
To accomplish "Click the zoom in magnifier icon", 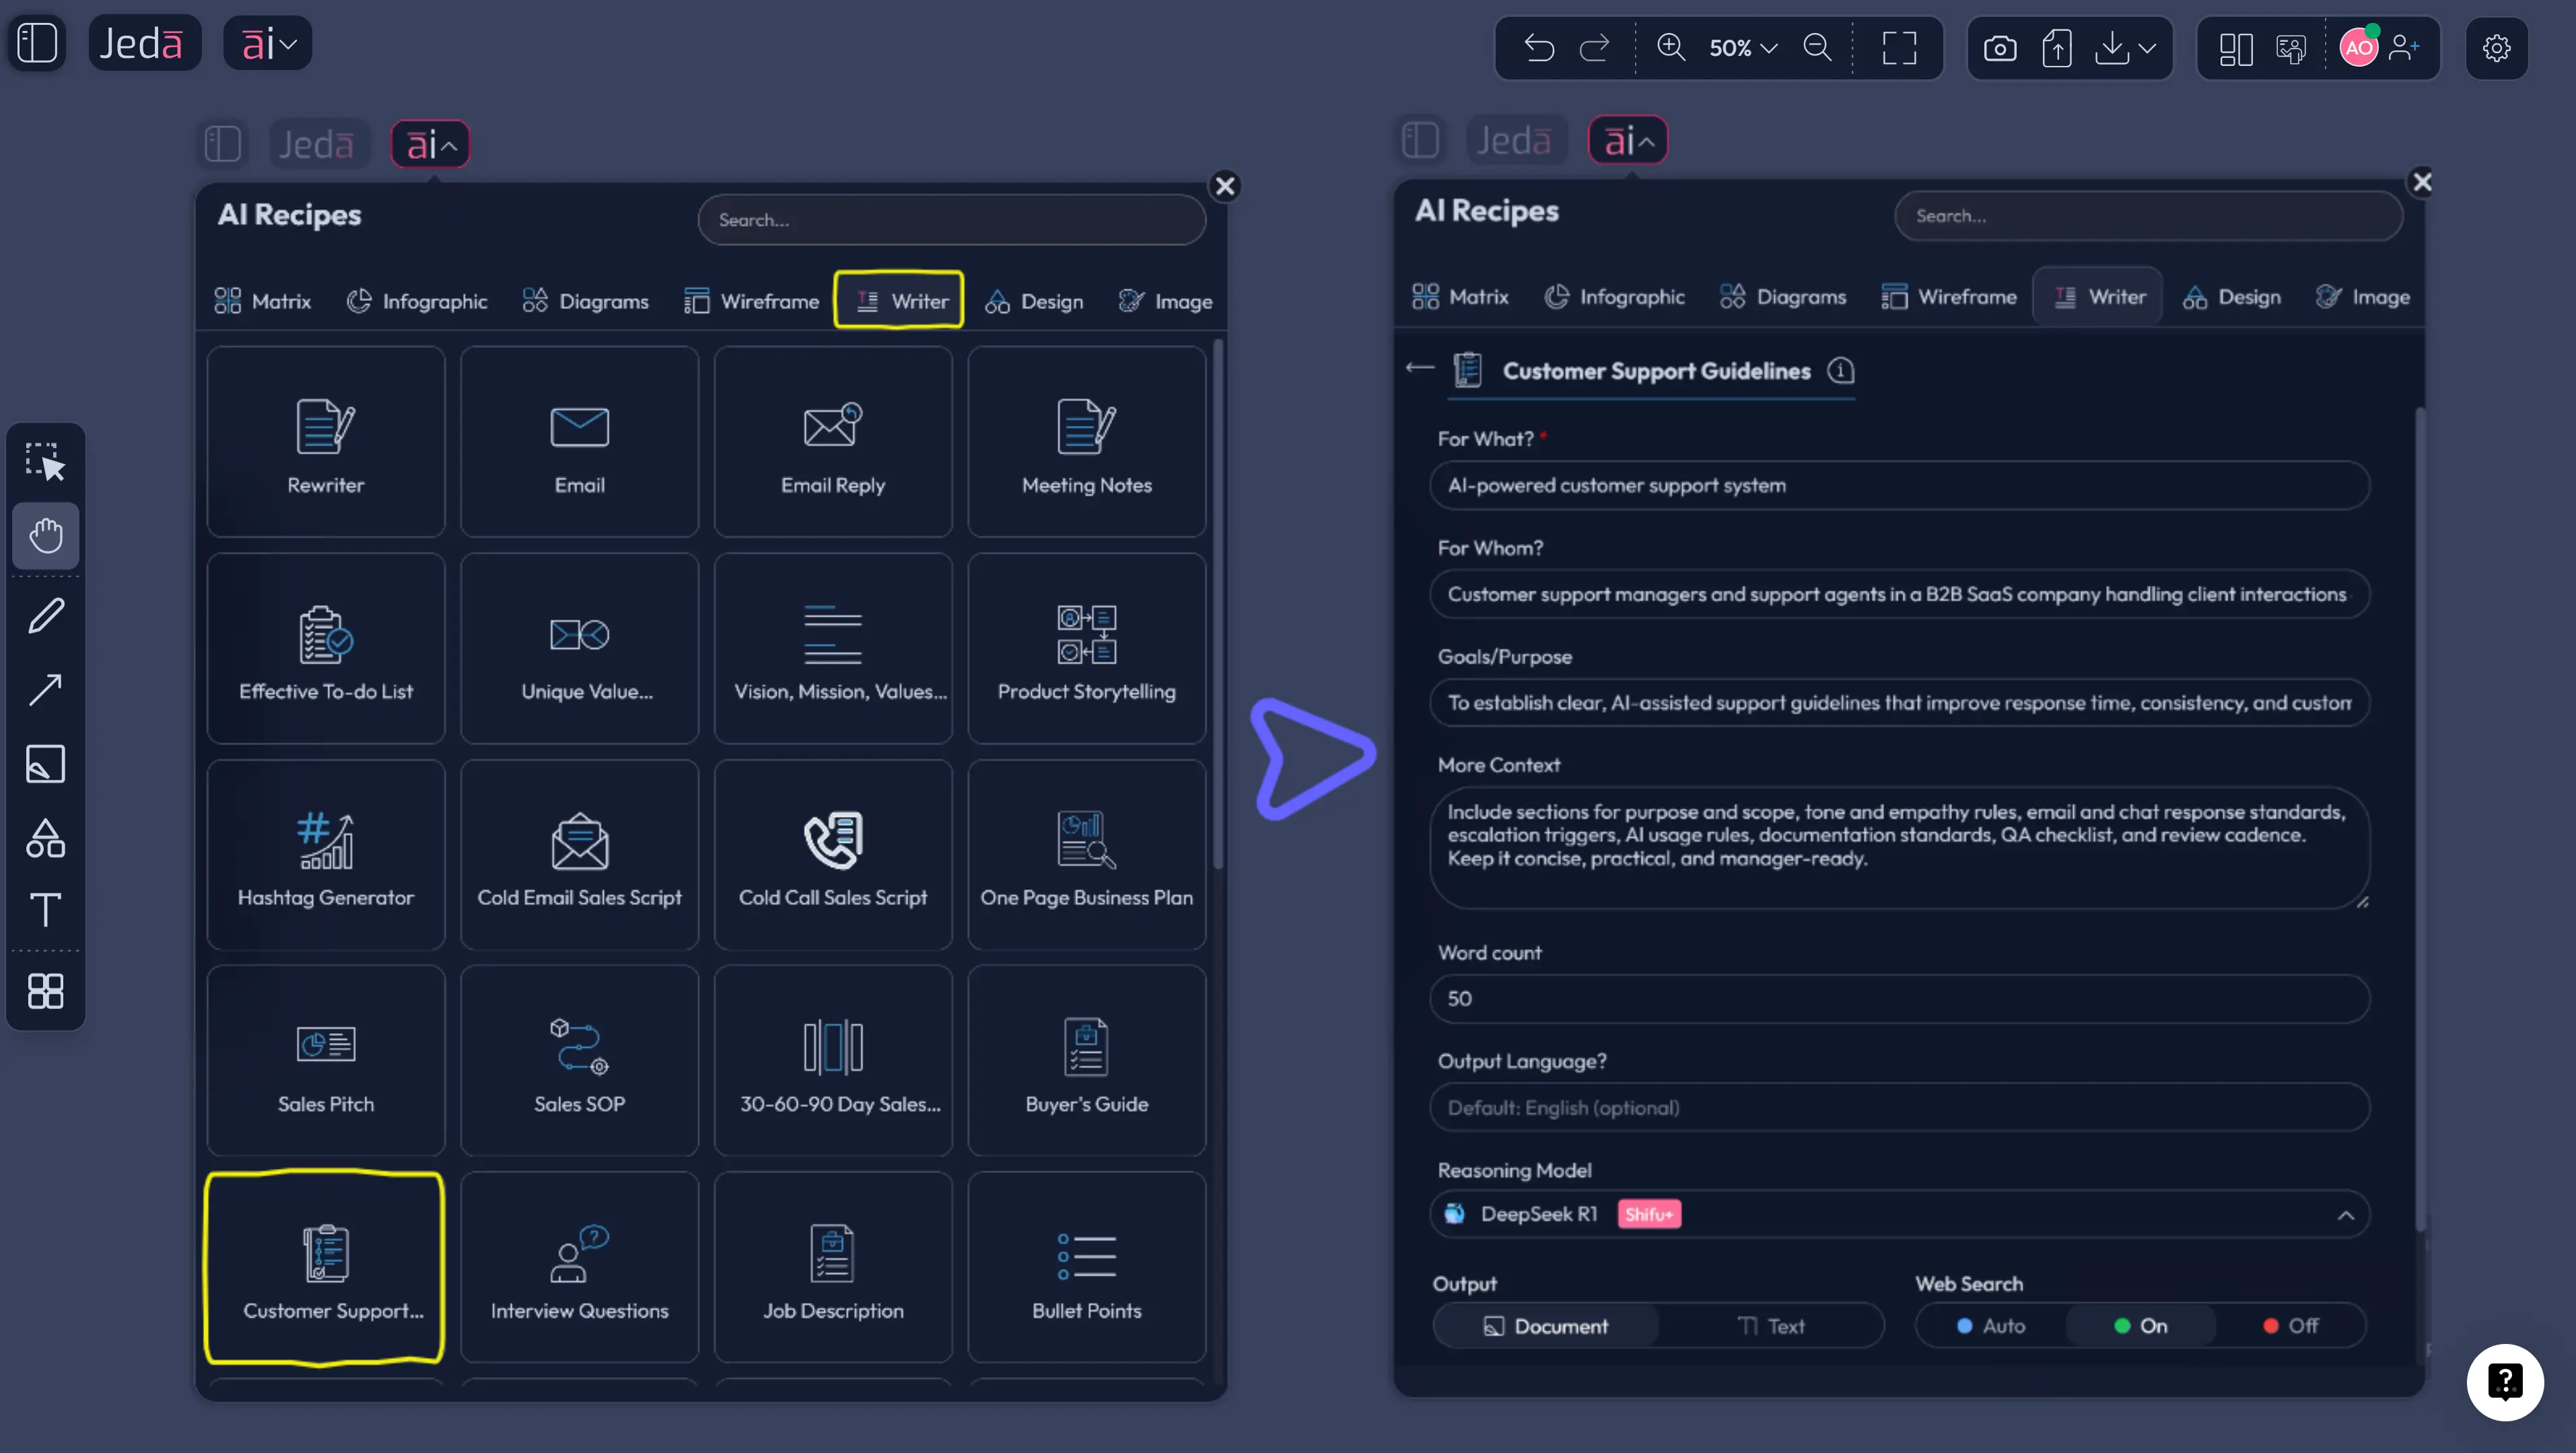I will (1671, 47).
